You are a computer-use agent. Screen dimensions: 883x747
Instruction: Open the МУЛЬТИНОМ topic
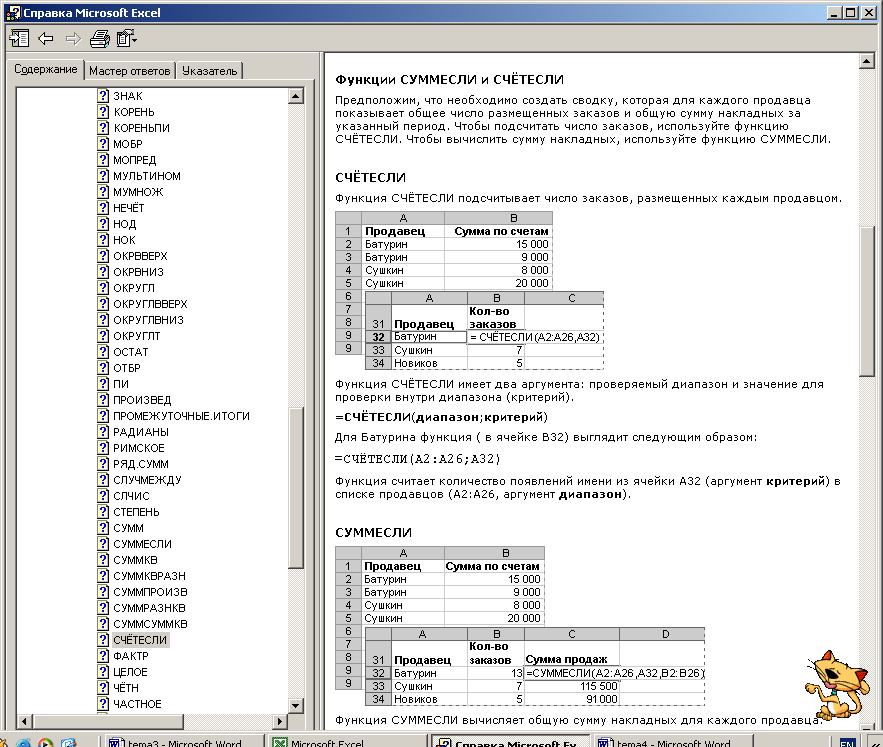(147, 176)
